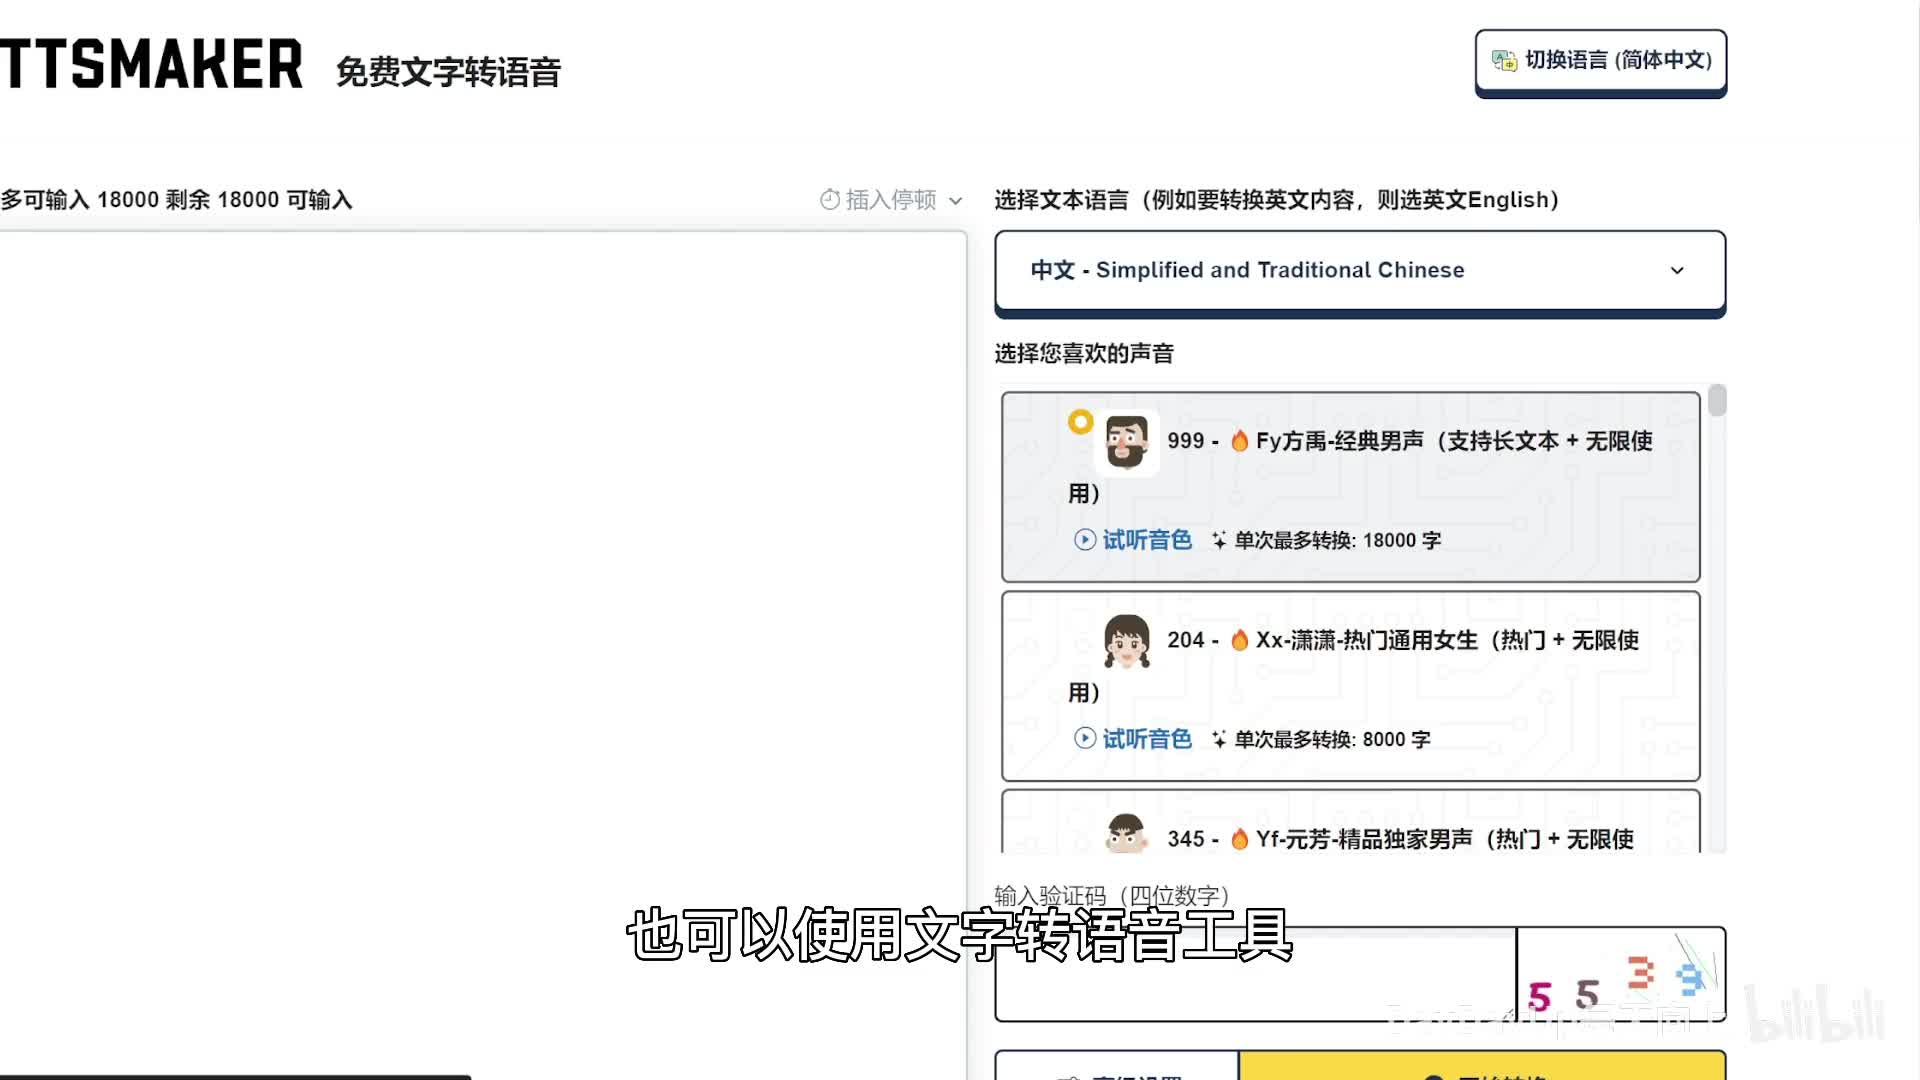Click the flame icon on voice 999
This screenshot has height=1080, width=1920.
pos(1239,441)
